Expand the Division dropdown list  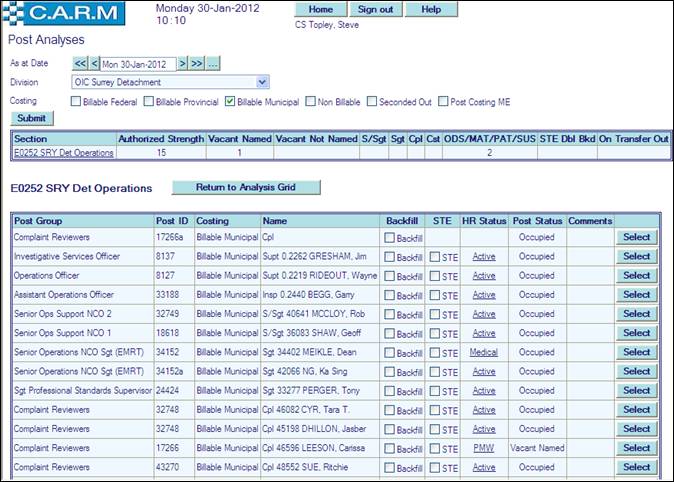[x=262, y=82]
